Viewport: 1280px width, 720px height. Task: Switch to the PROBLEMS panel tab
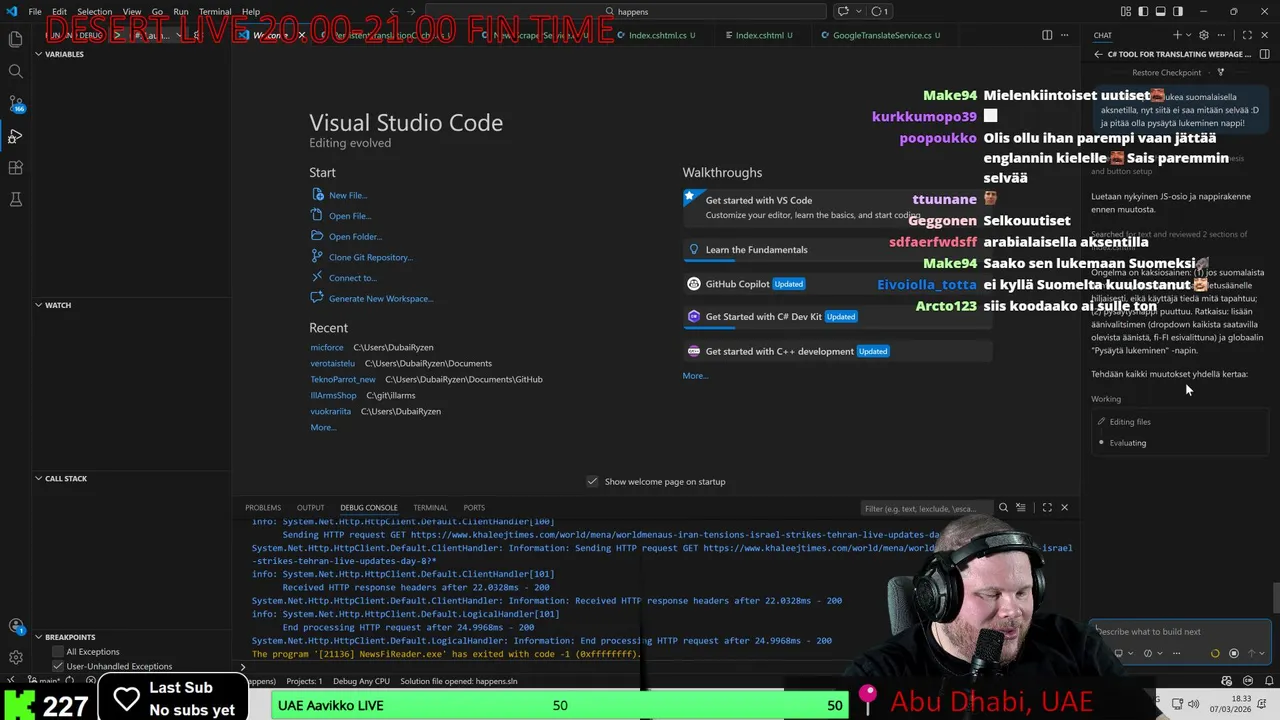tap(263, 508)
